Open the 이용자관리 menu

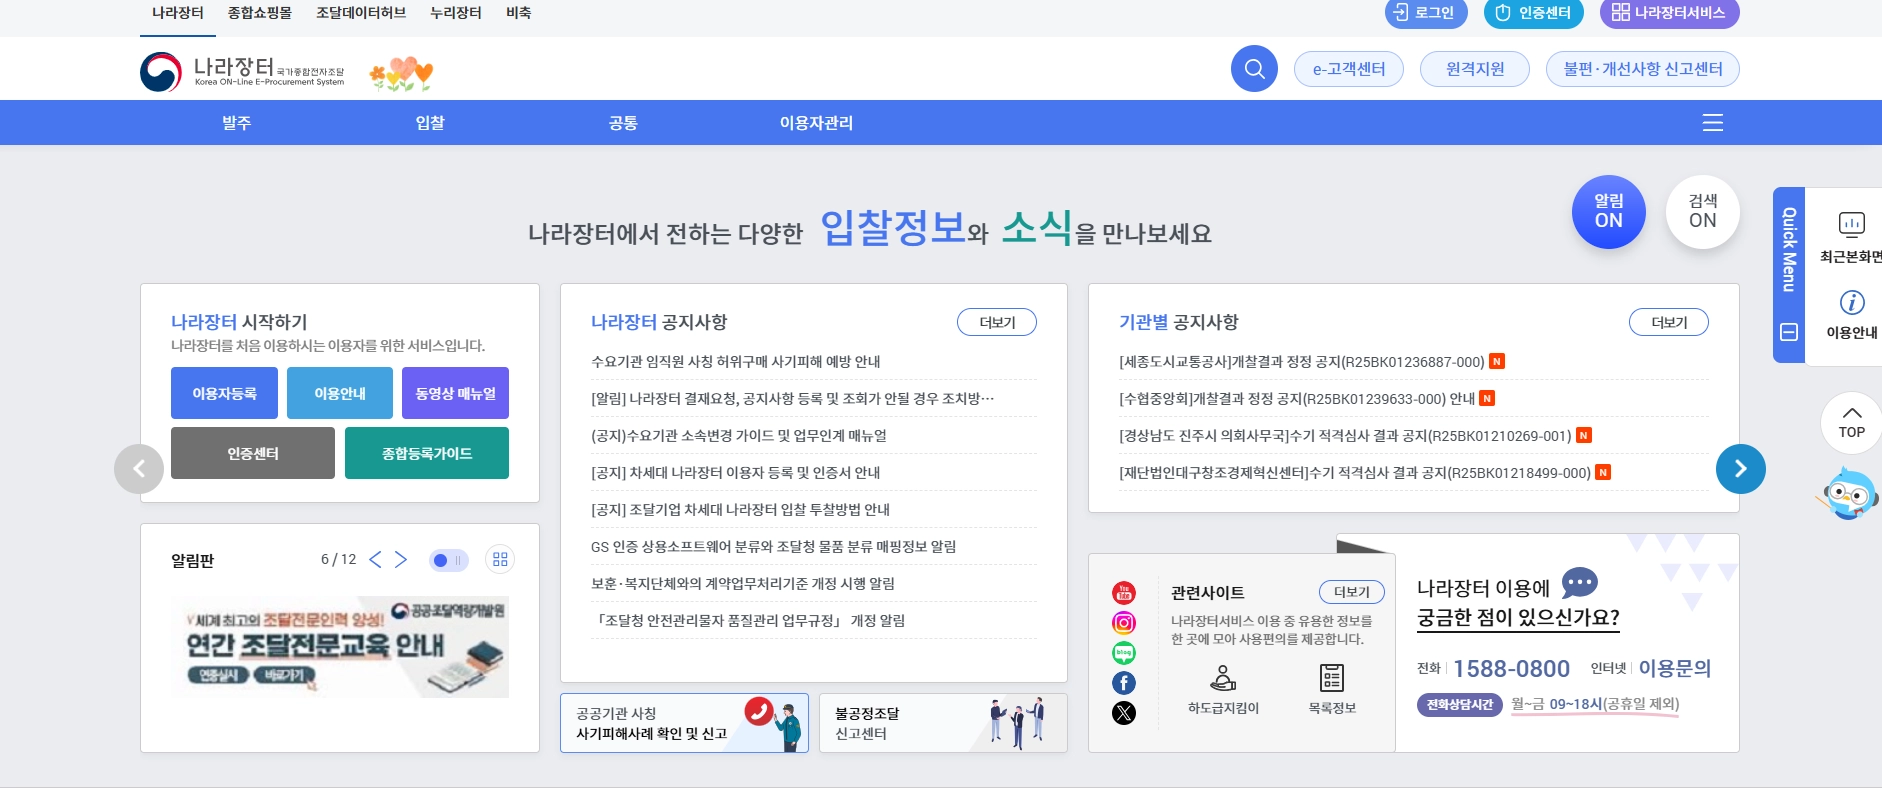[816, 122]
